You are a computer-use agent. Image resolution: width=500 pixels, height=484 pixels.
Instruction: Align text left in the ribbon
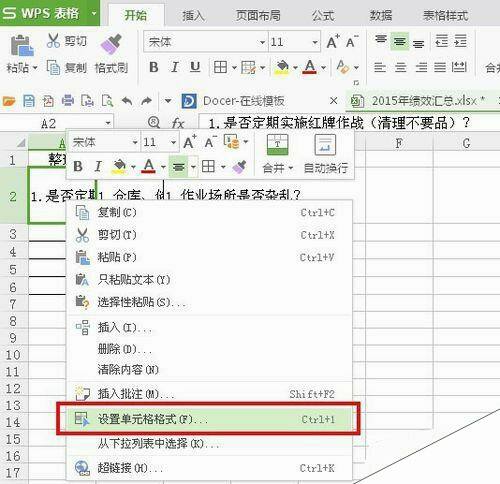click(x=380, y=67)
